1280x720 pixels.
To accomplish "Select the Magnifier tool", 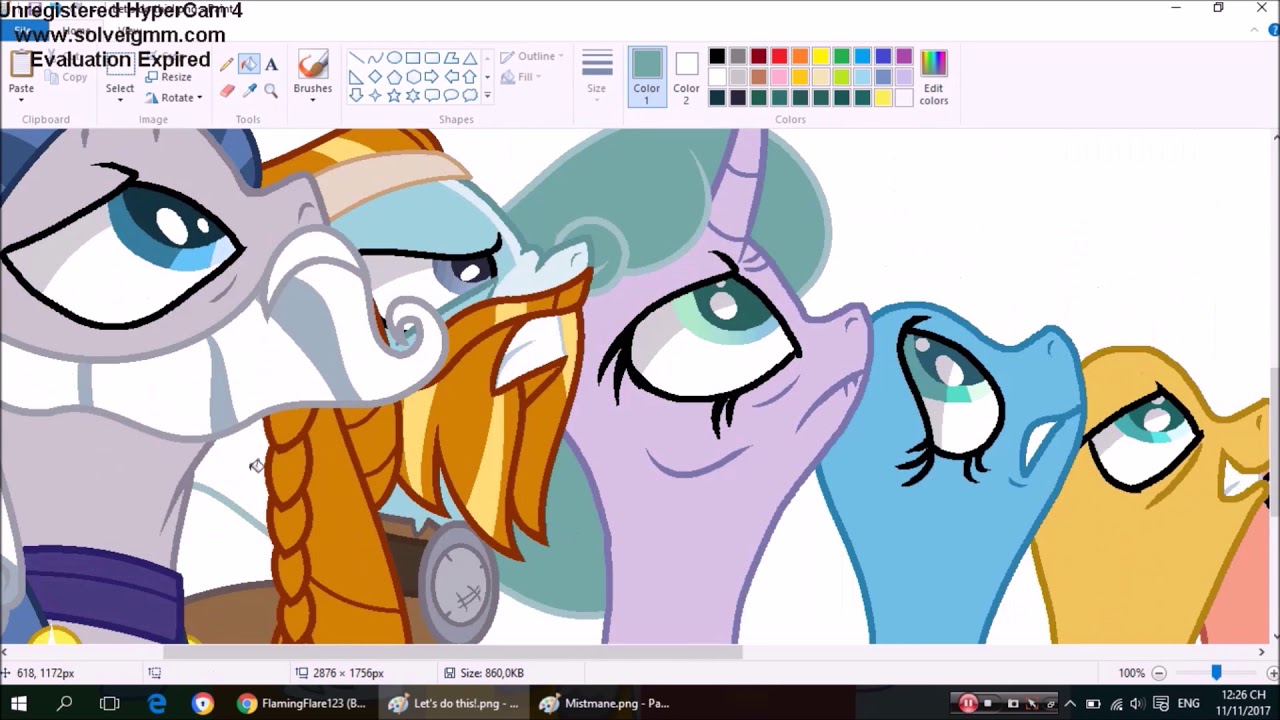I will (x=271, y=91).
